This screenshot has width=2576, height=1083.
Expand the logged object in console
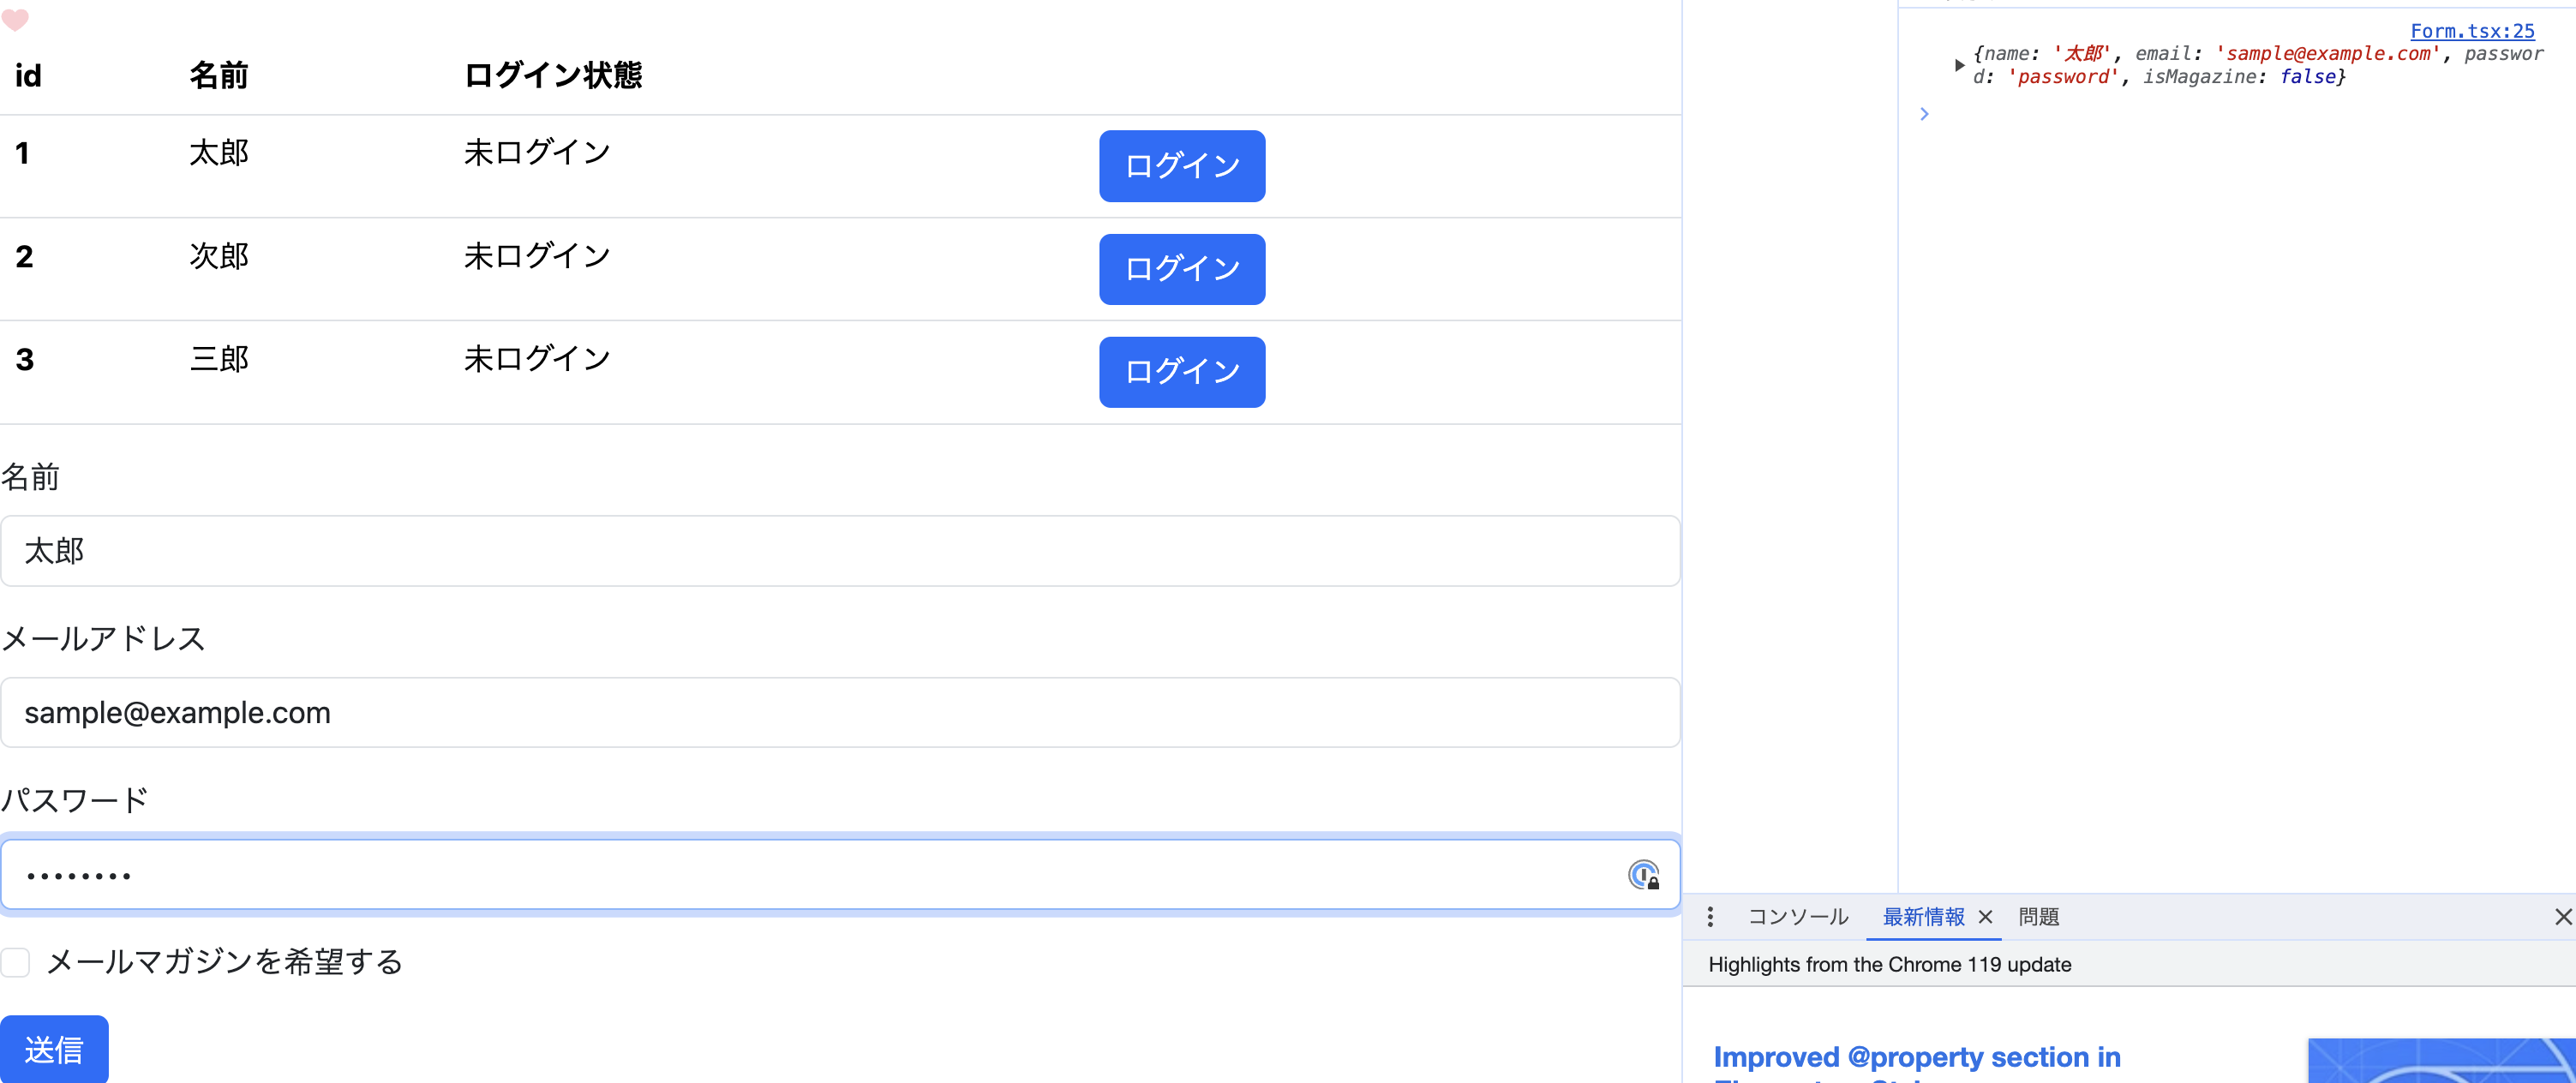tap(1959, 65)
